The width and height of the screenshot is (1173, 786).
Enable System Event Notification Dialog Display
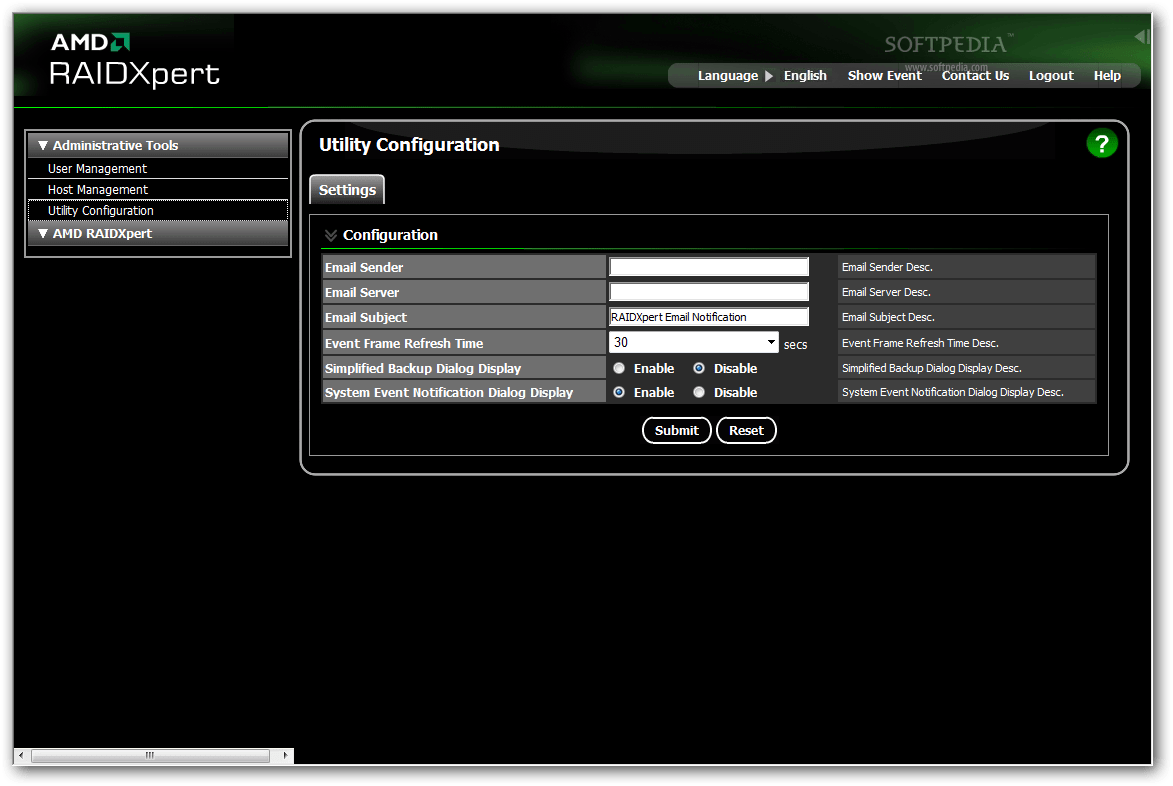coord(619,392)
